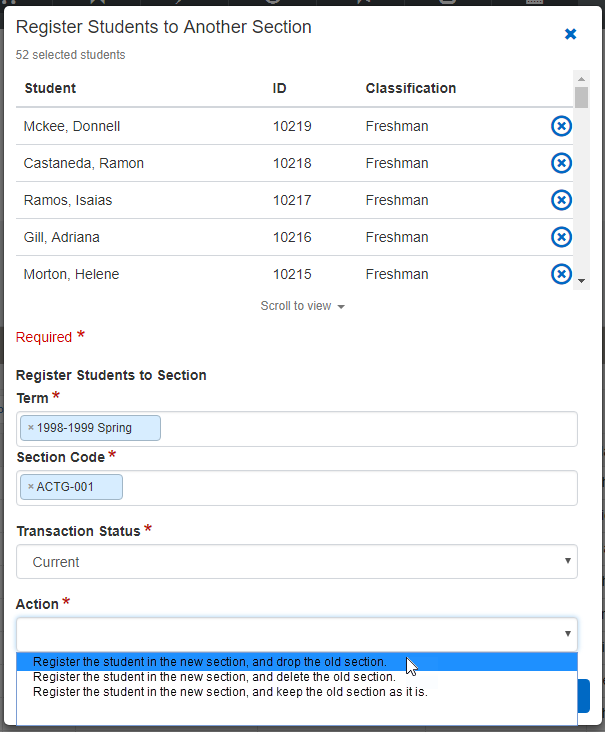The height and width of the screenshot is (732, 605).
Task: Open the Transaction Status dropdown
Action: [296, 562]
